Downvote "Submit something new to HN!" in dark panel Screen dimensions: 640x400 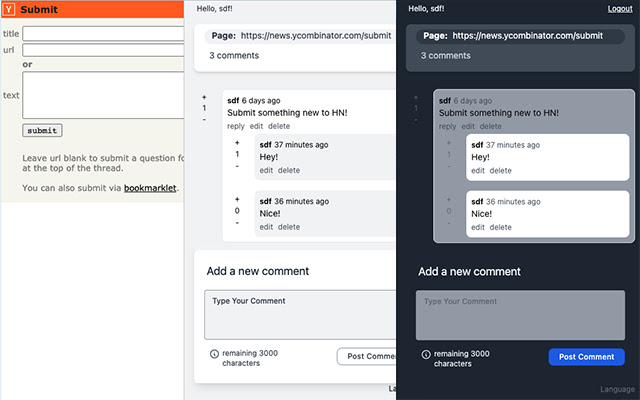(416, 120)
